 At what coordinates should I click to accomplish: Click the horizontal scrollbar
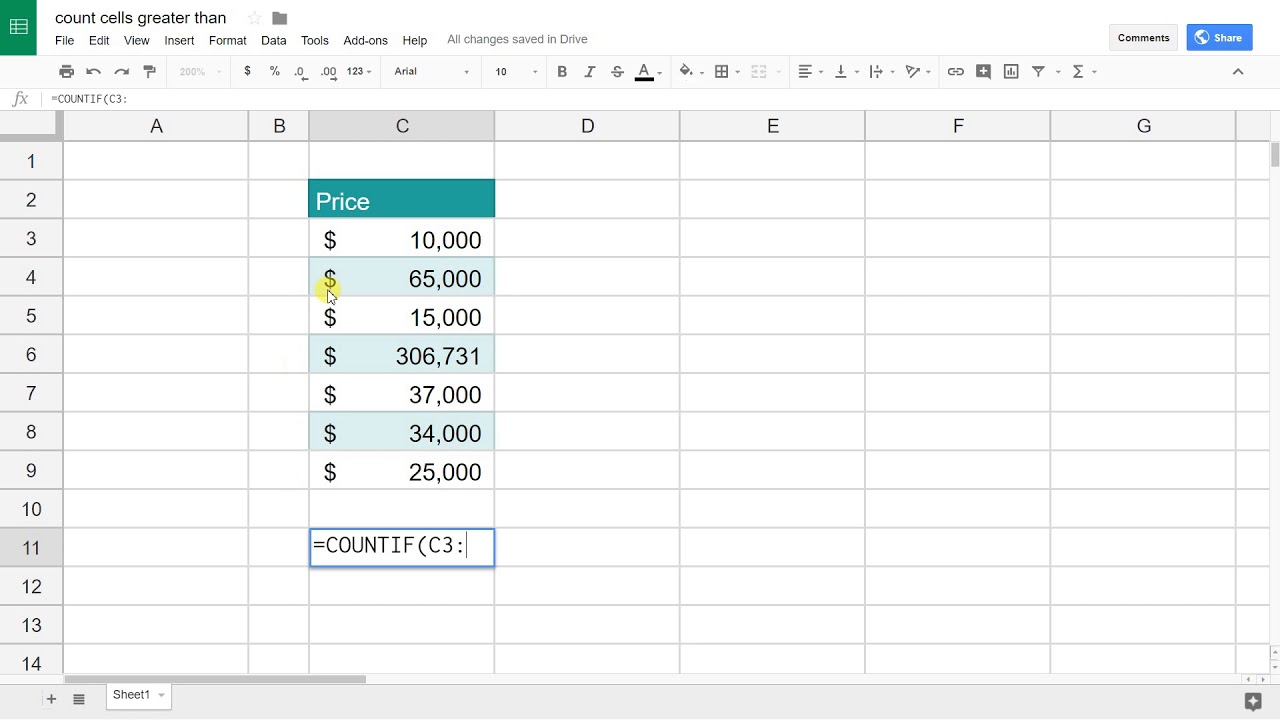point(215,679)
